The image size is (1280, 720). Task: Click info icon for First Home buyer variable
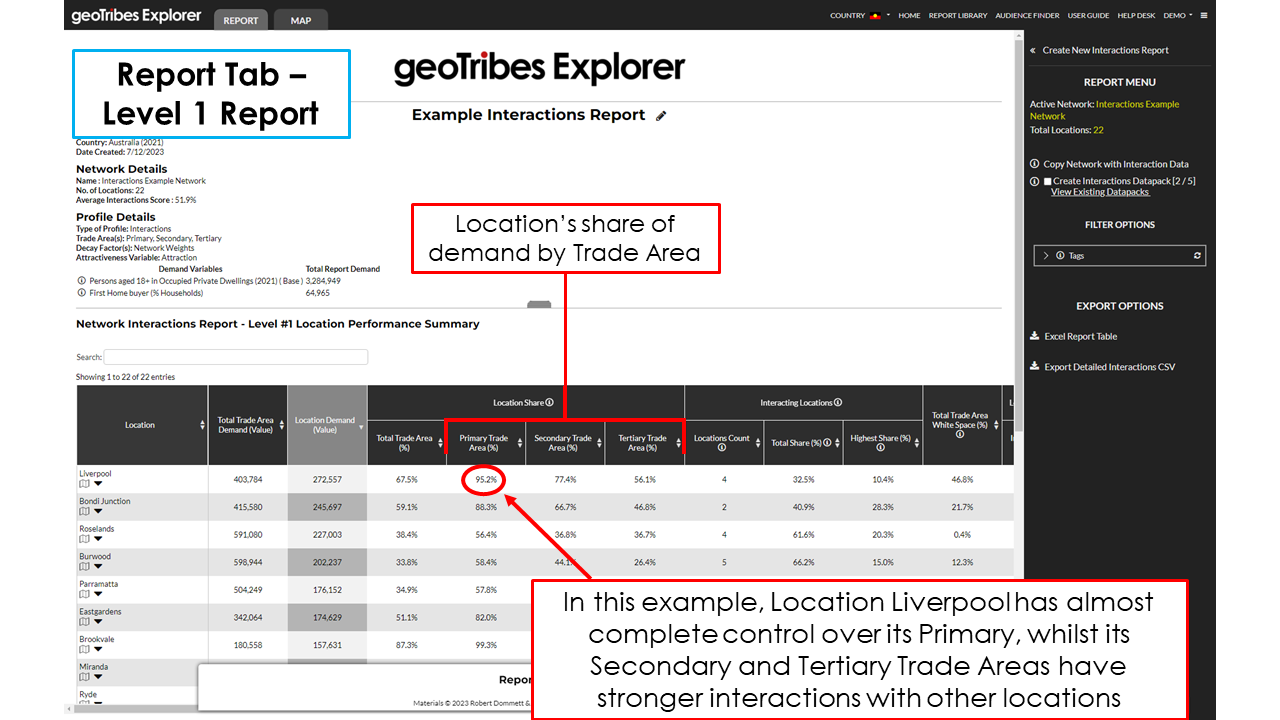(x=81, y=293)
